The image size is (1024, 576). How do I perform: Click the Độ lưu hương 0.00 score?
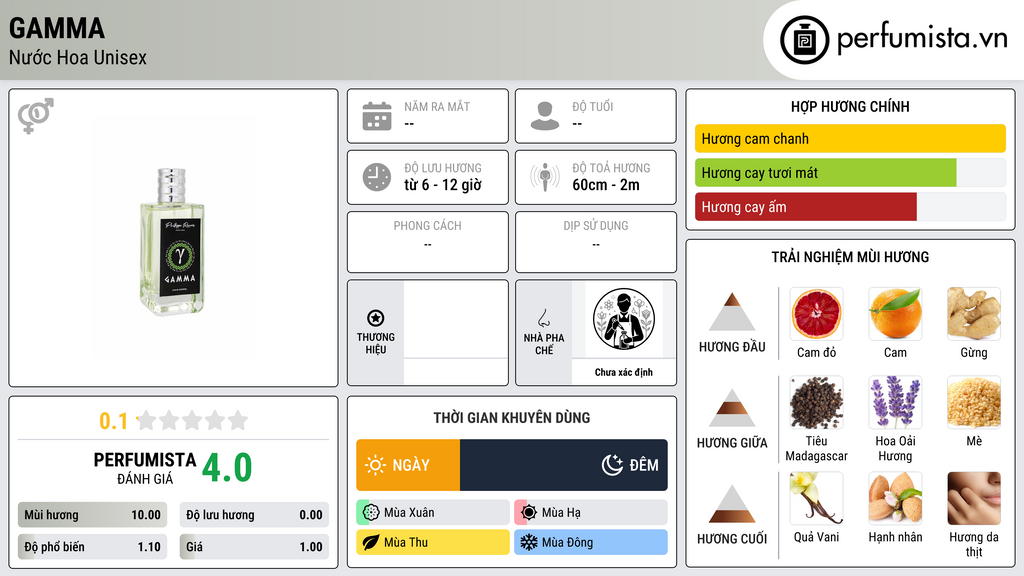point(254,515)
